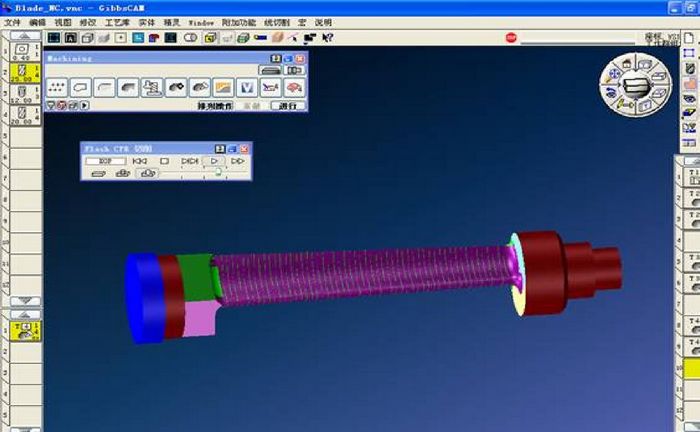Adjust the rendering speed slider

coord(218,173)
